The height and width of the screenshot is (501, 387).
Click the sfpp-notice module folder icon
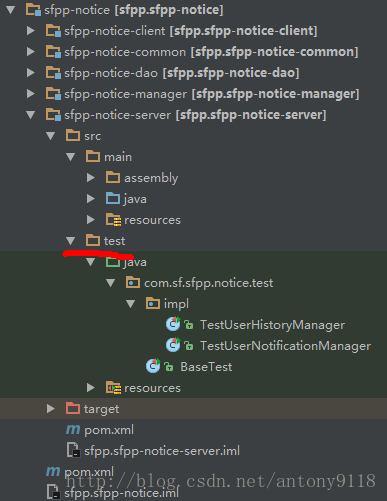(33, 10)
